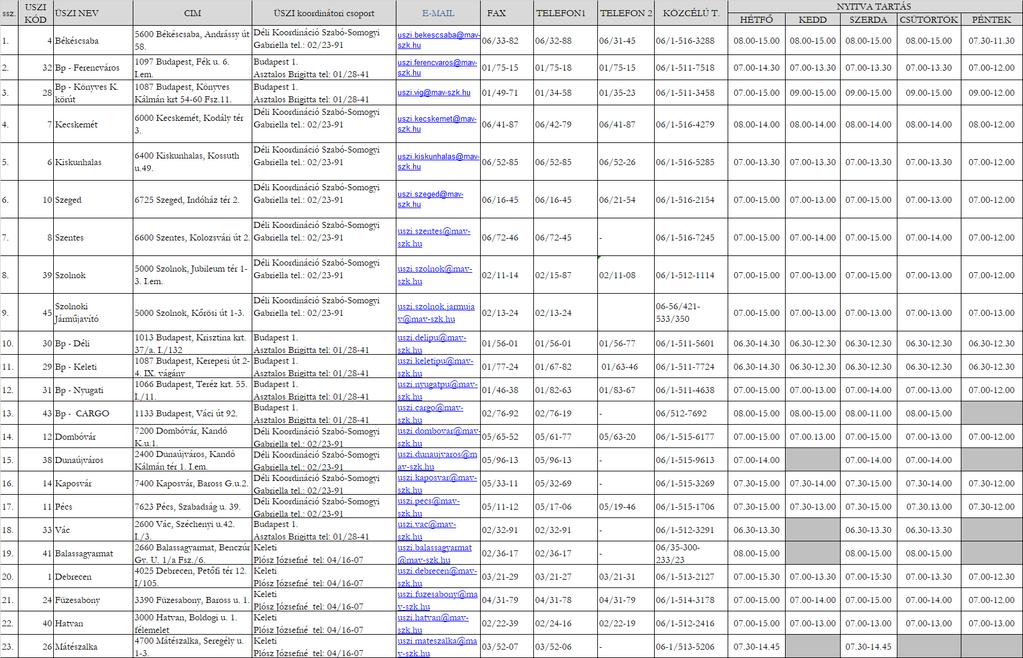1023x658 pixels.
Task: Select the NYITVA TARTÁS header cell
Action: 874,7
